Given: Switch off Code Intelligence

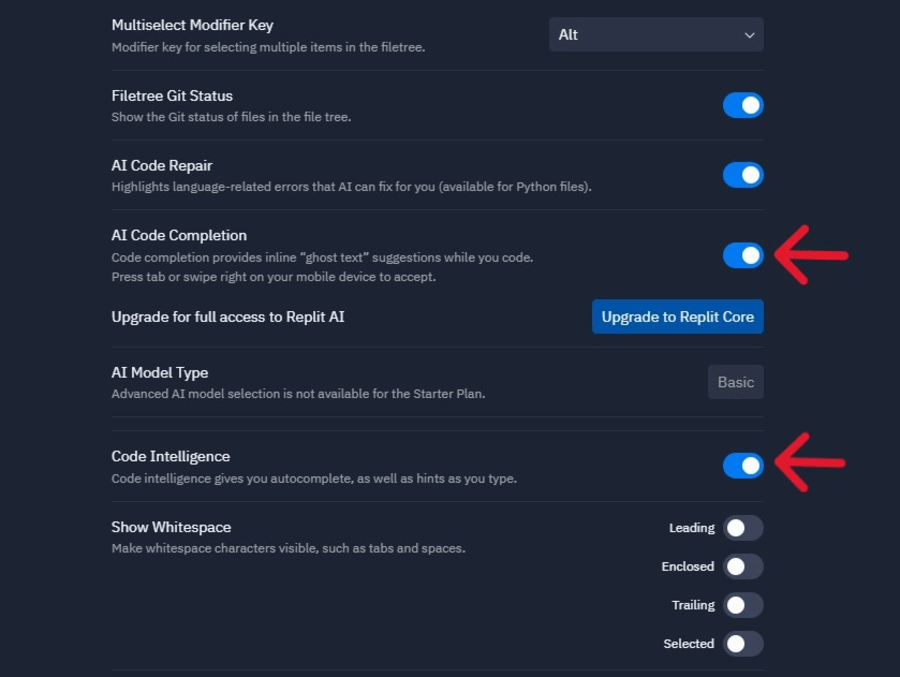Looking at the screenshot, I should pos(742,466).
